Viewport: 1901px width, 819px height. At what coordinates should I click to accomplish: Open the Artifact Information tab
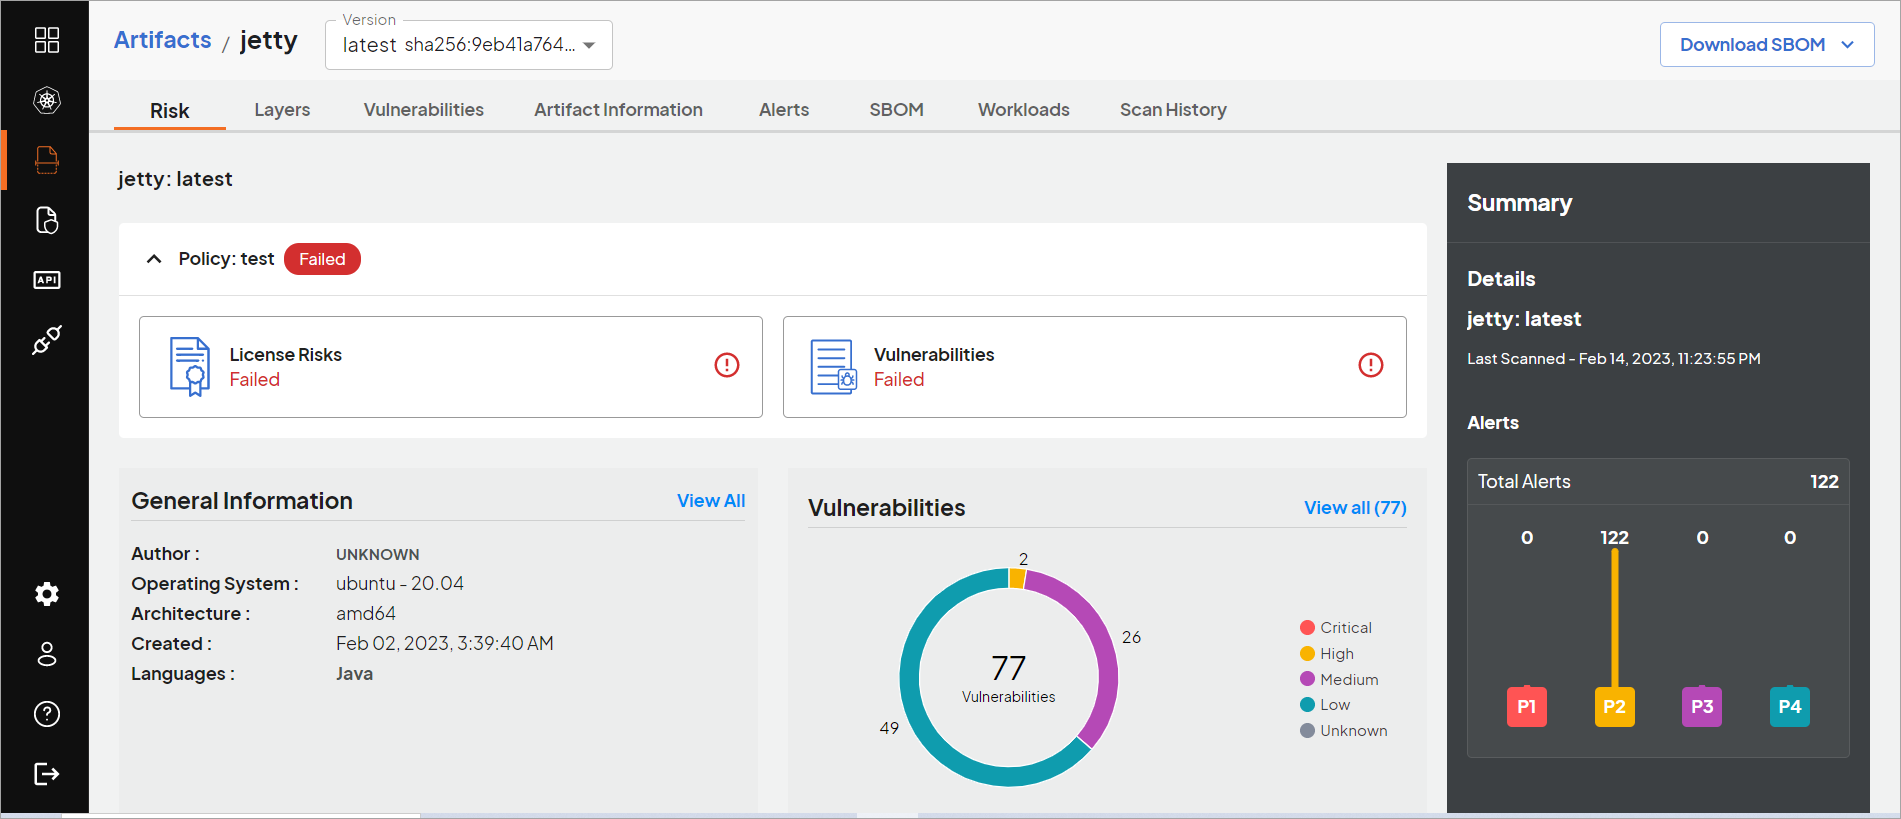coord(618,110)
